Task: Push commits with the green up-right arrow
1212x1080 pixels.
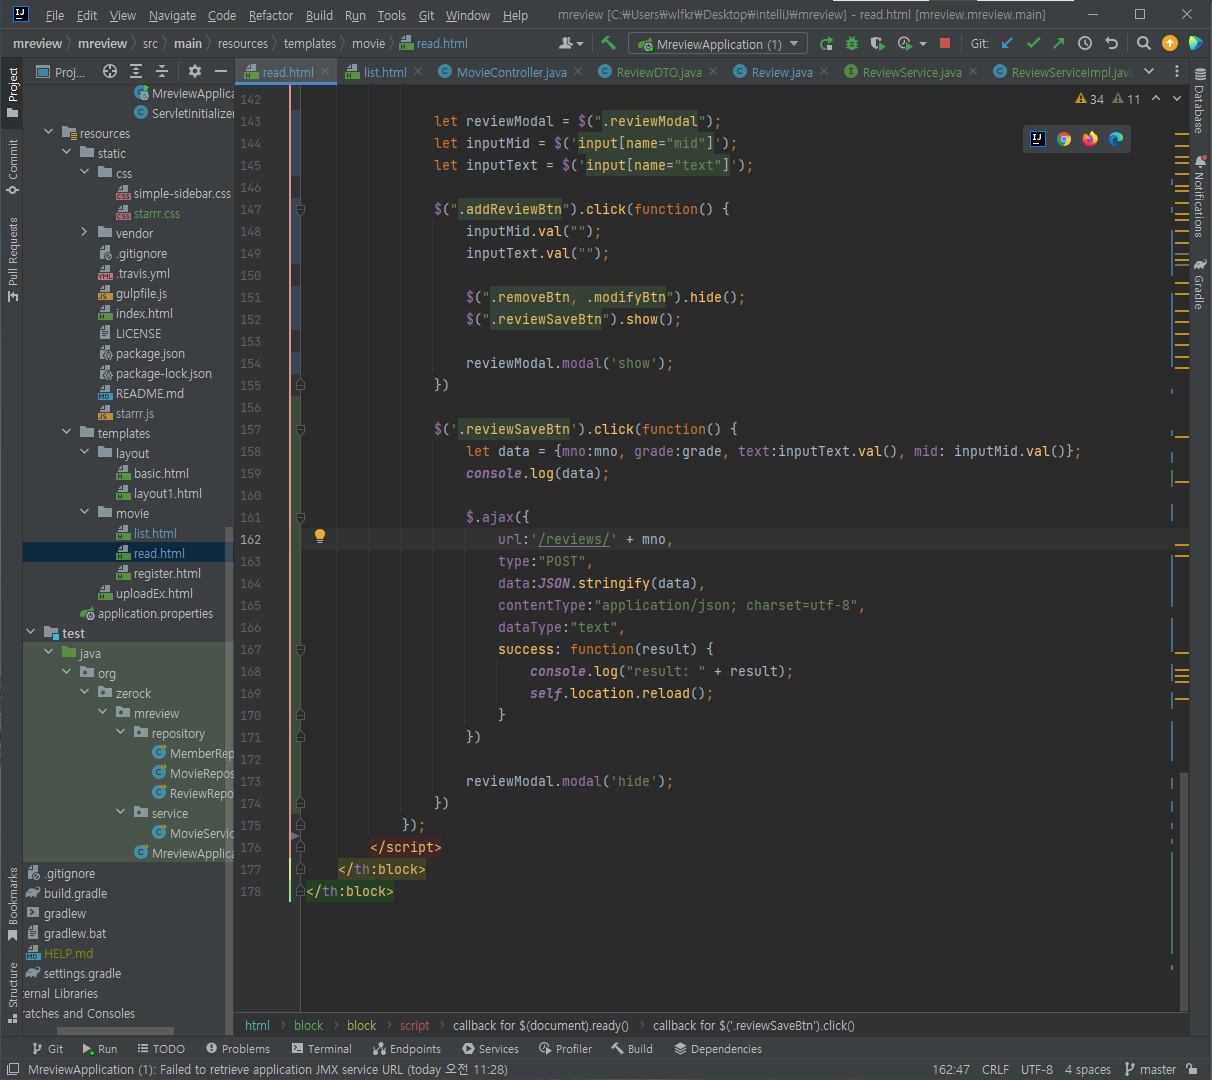Action: [1059, 43]
